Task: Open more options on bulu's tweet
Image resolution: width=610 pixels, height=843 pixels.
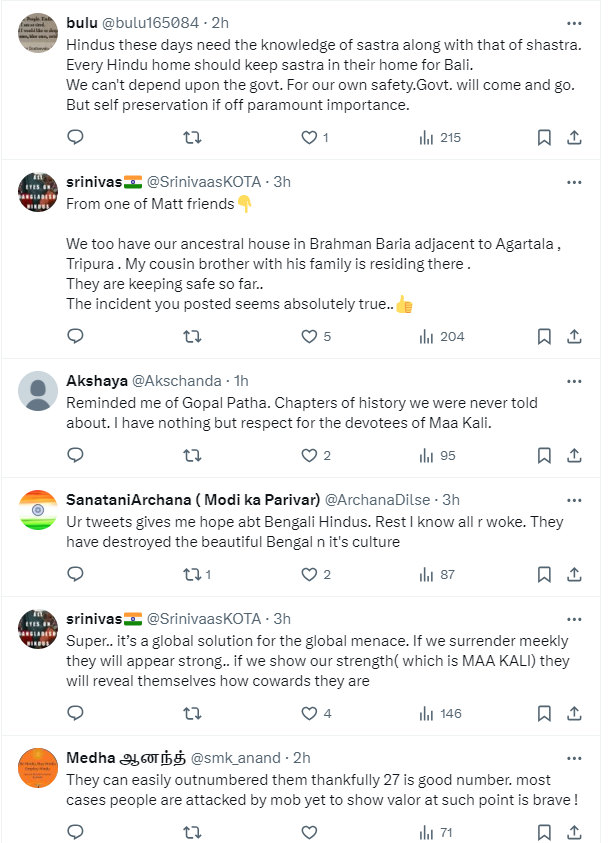Action: tap(574, 22)
